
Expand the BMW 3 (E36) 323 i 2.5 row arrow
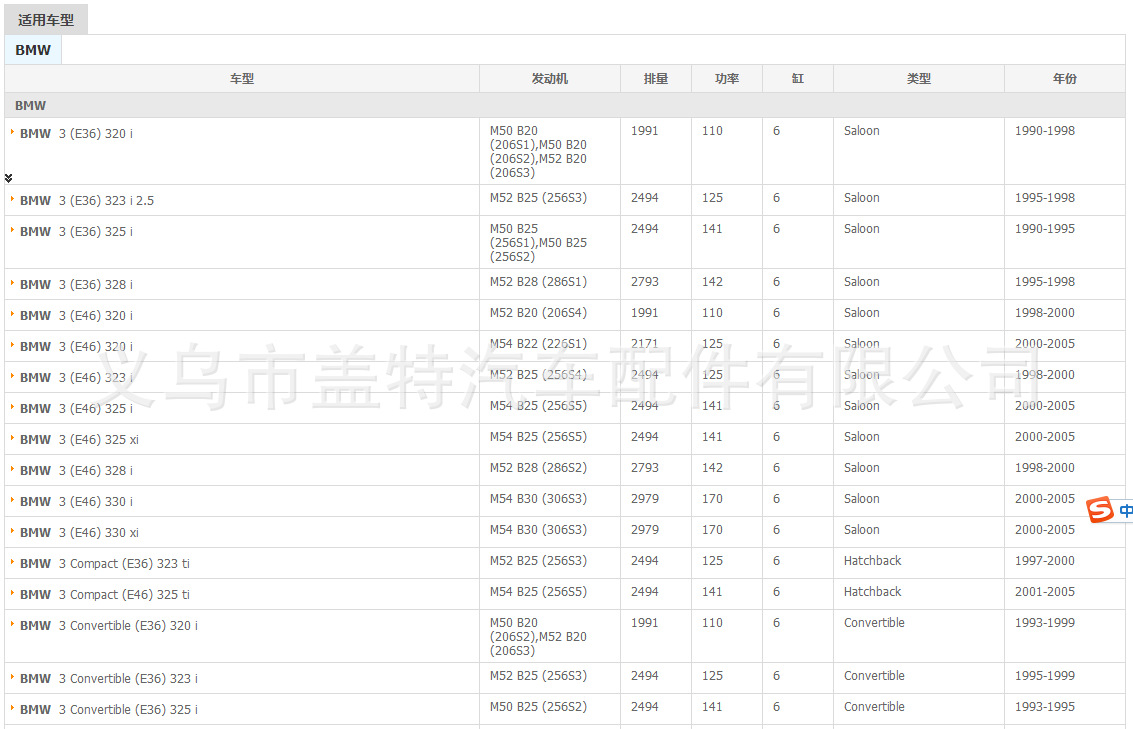[x=12, y=199]
